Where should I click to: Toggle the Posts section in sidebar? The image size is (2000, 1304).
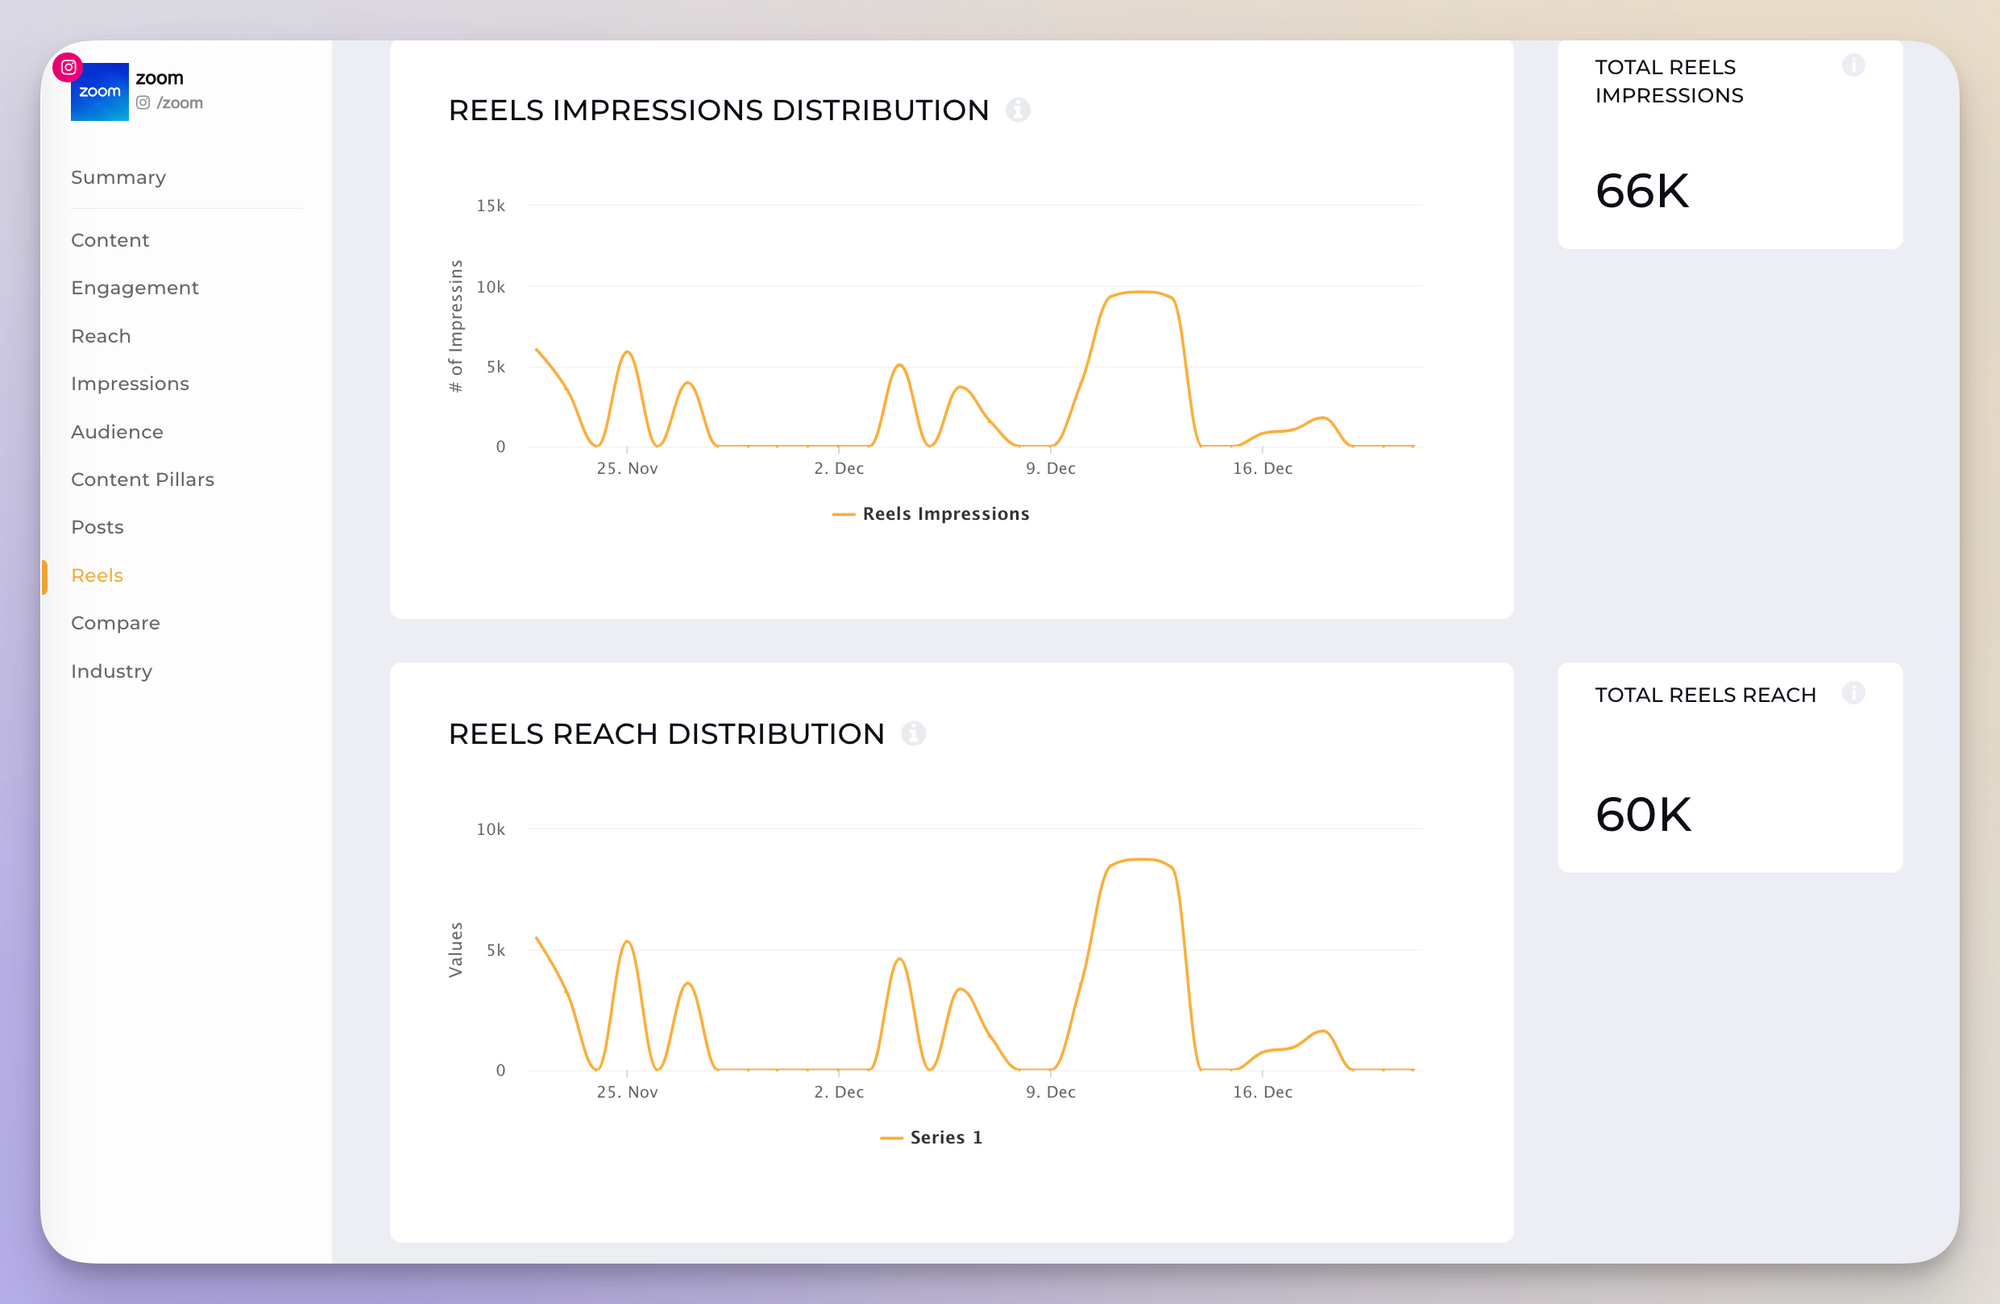[x=98, y=526]
